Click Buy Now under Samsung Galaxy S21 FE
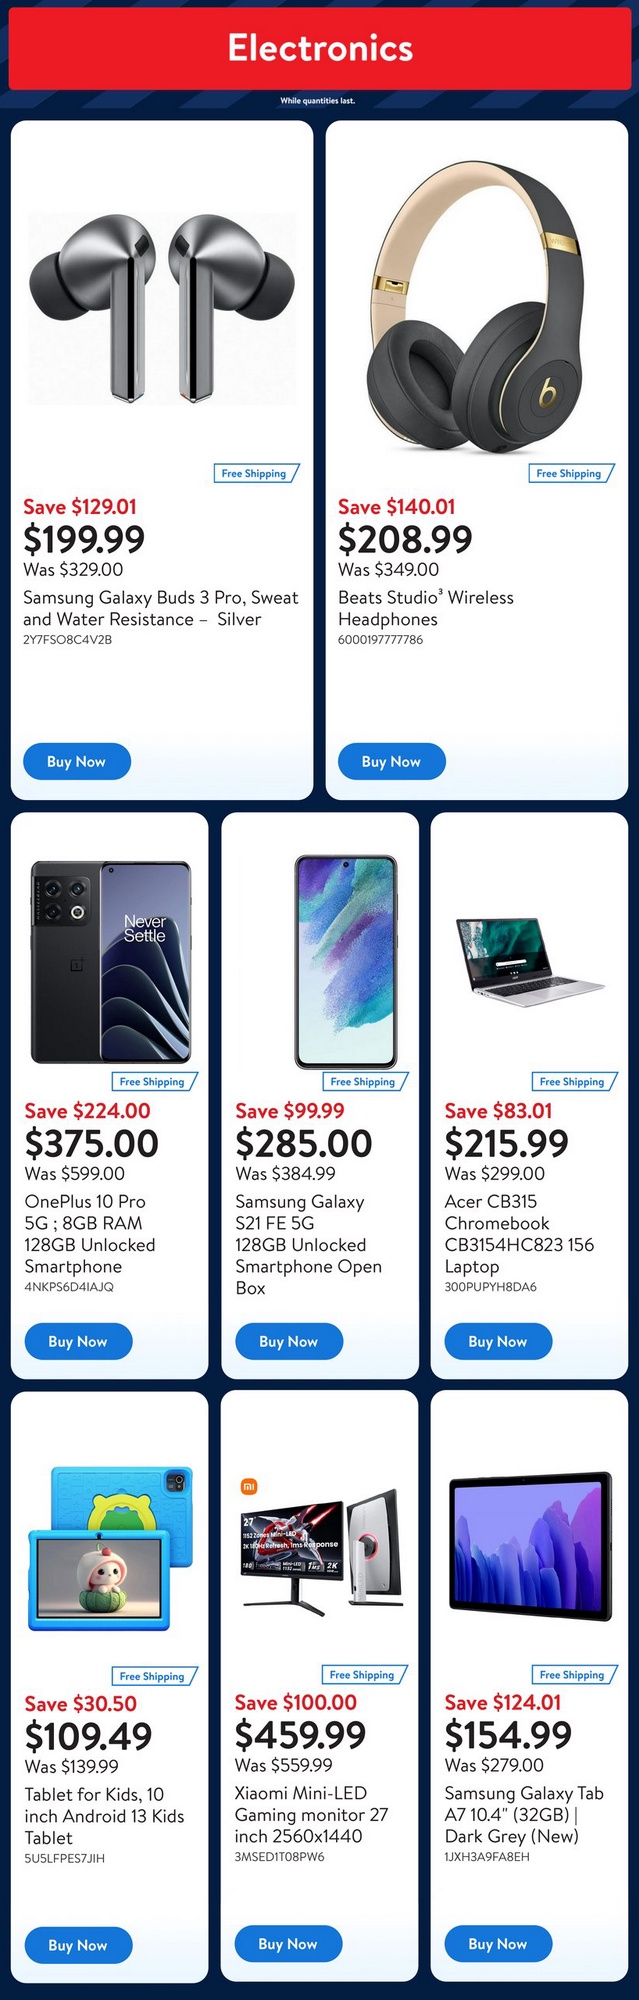The image size is (639, 2000). click(288, 1342)
